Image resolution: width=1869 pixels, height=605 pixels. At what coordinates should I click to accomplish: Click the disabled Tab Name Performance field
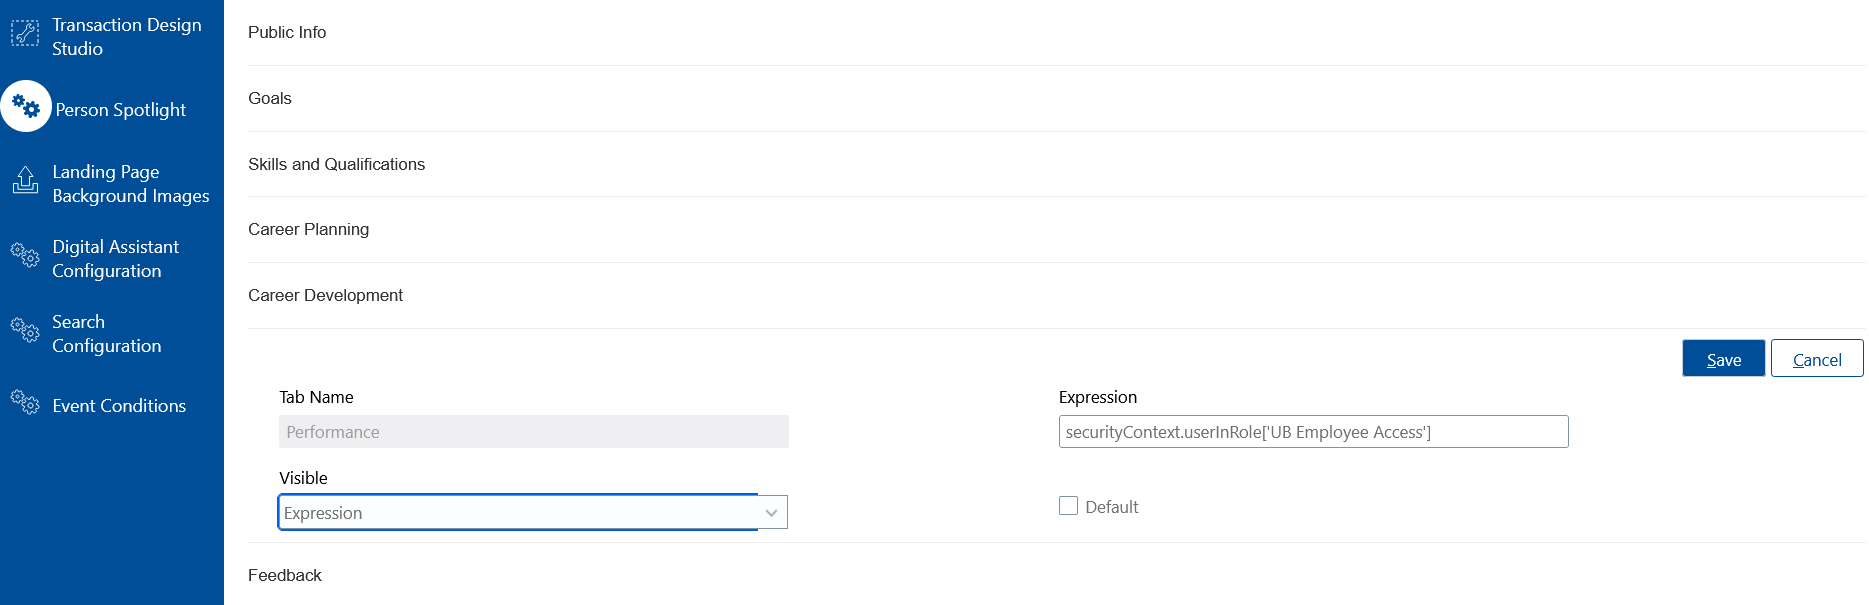click(534, 432)
